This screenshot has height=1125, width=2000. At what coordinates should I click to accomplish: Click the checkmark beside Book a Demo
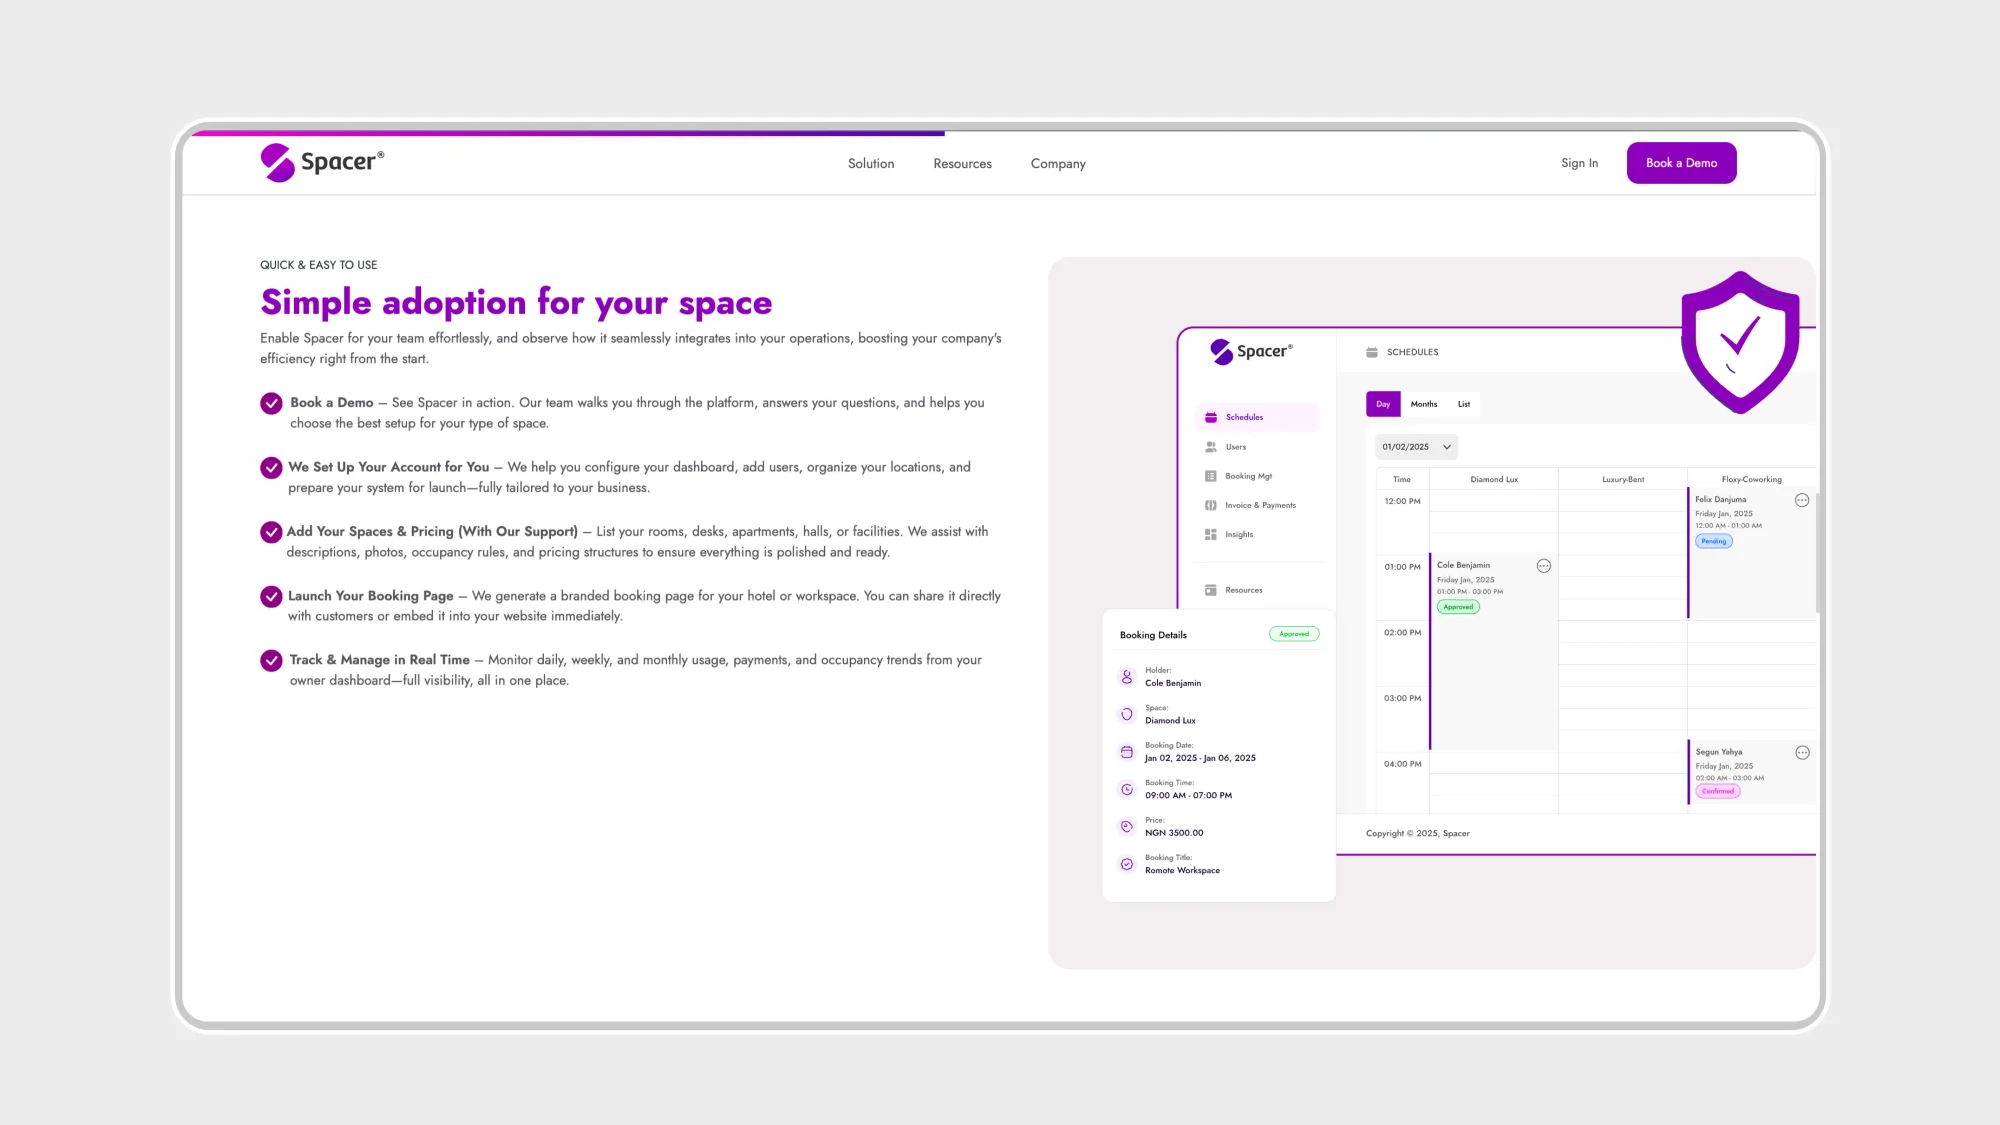[271, 403]
